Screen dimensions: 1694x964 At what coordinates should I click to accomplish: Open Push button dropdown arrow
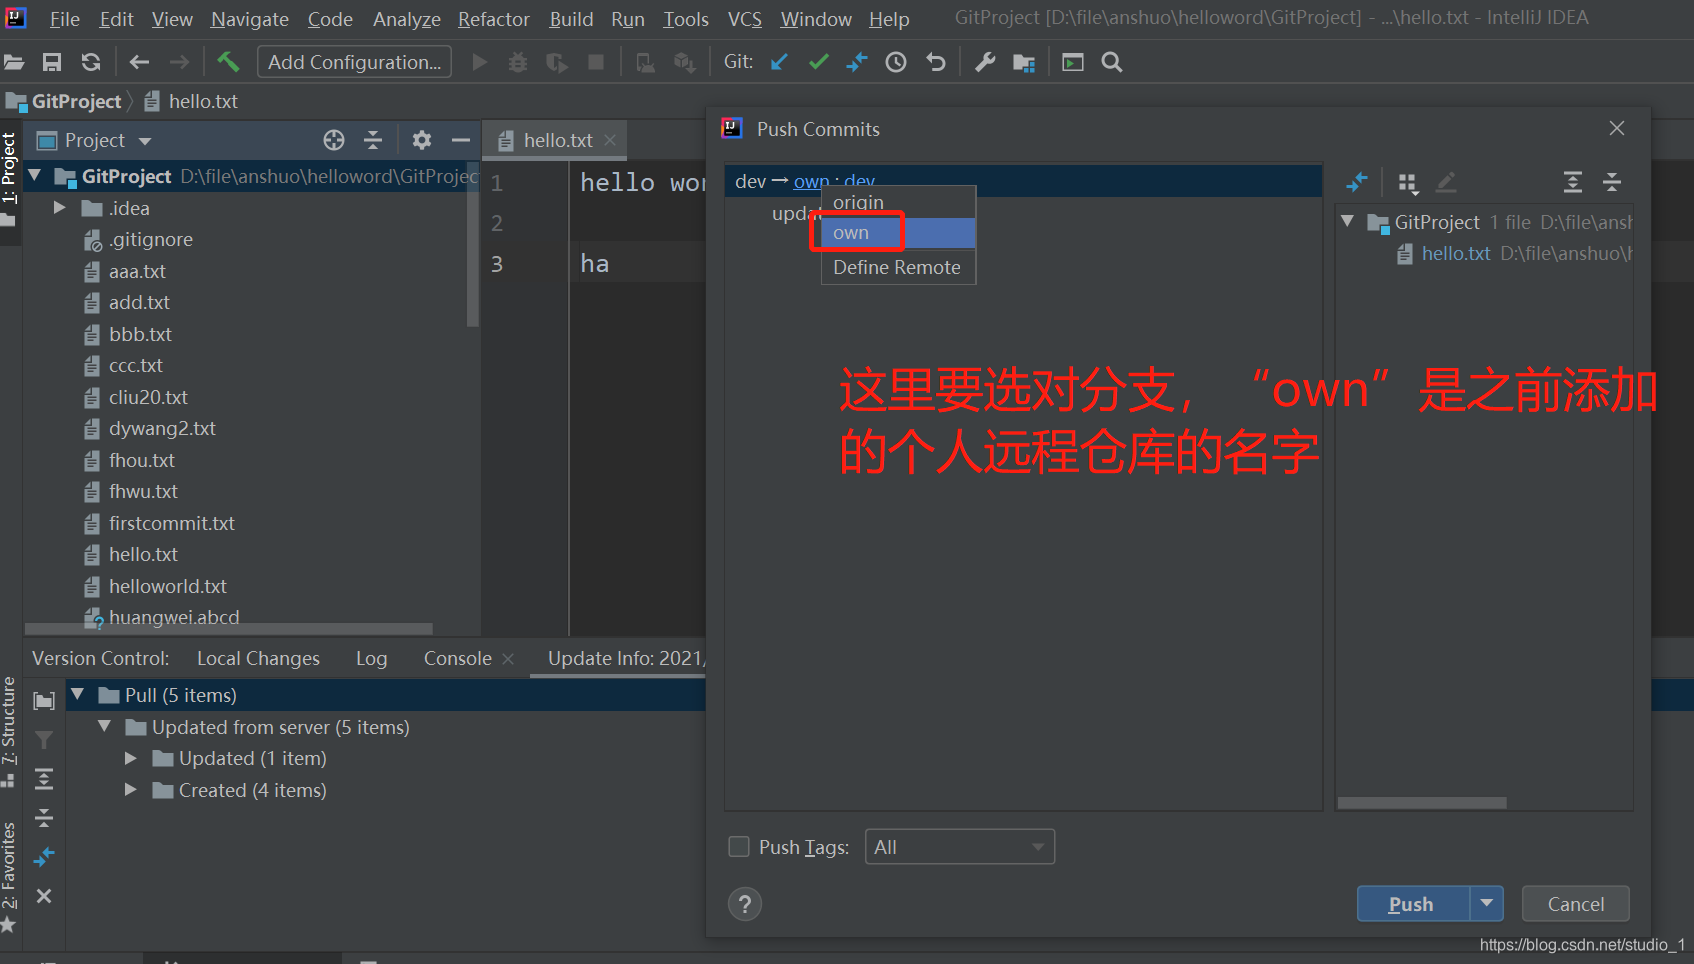[1487, 904]
